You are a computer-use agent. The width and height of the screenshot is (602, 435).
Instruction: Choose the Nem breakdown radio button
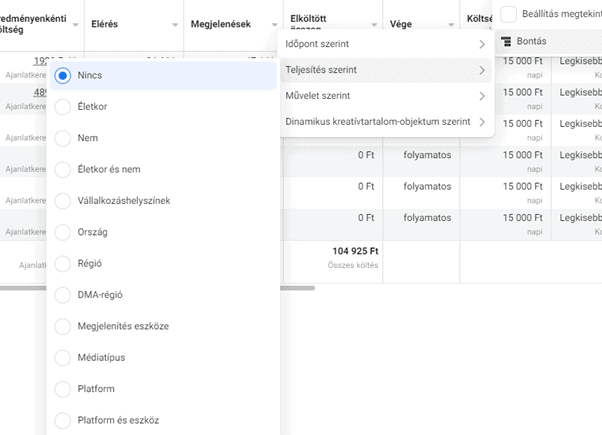click(63, 138)
